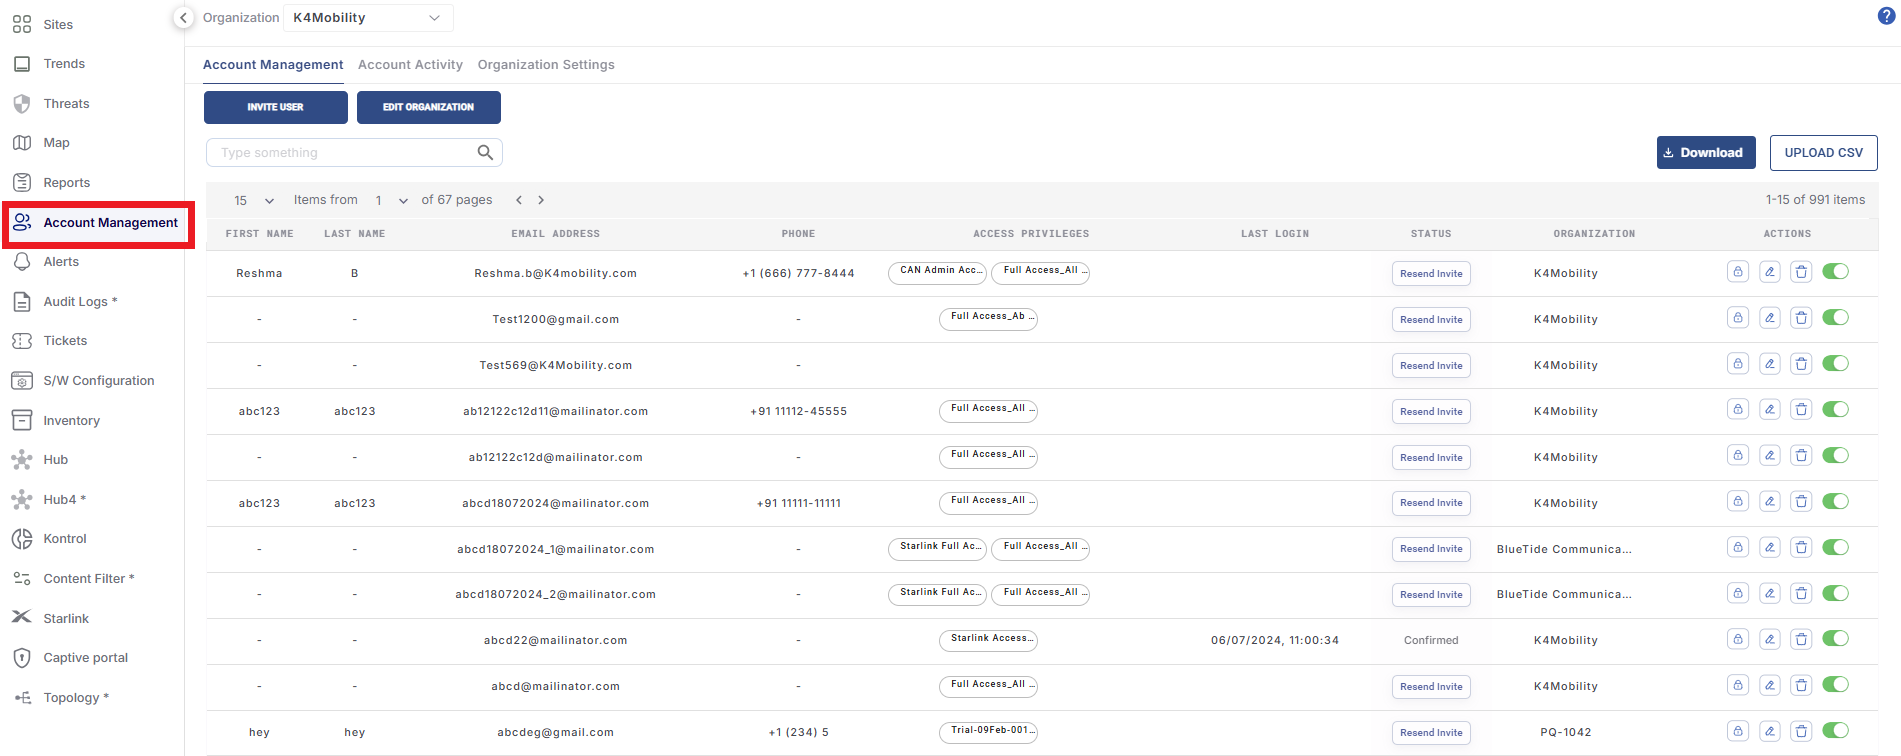The image size is (1901, 756).
Task: Click the search magnifier icon
Action: pos(485,153)
